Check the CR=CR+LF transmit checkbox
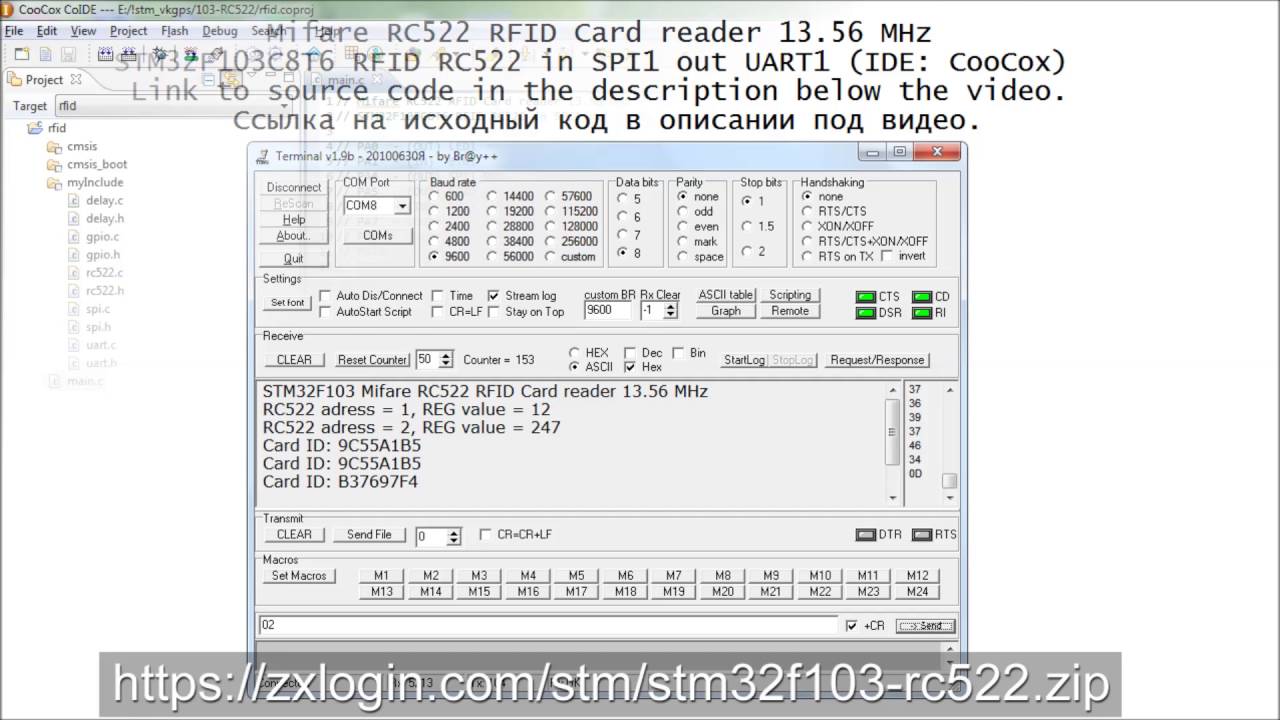The width and height of the screenshot is (1280, 720). (486, 535)
